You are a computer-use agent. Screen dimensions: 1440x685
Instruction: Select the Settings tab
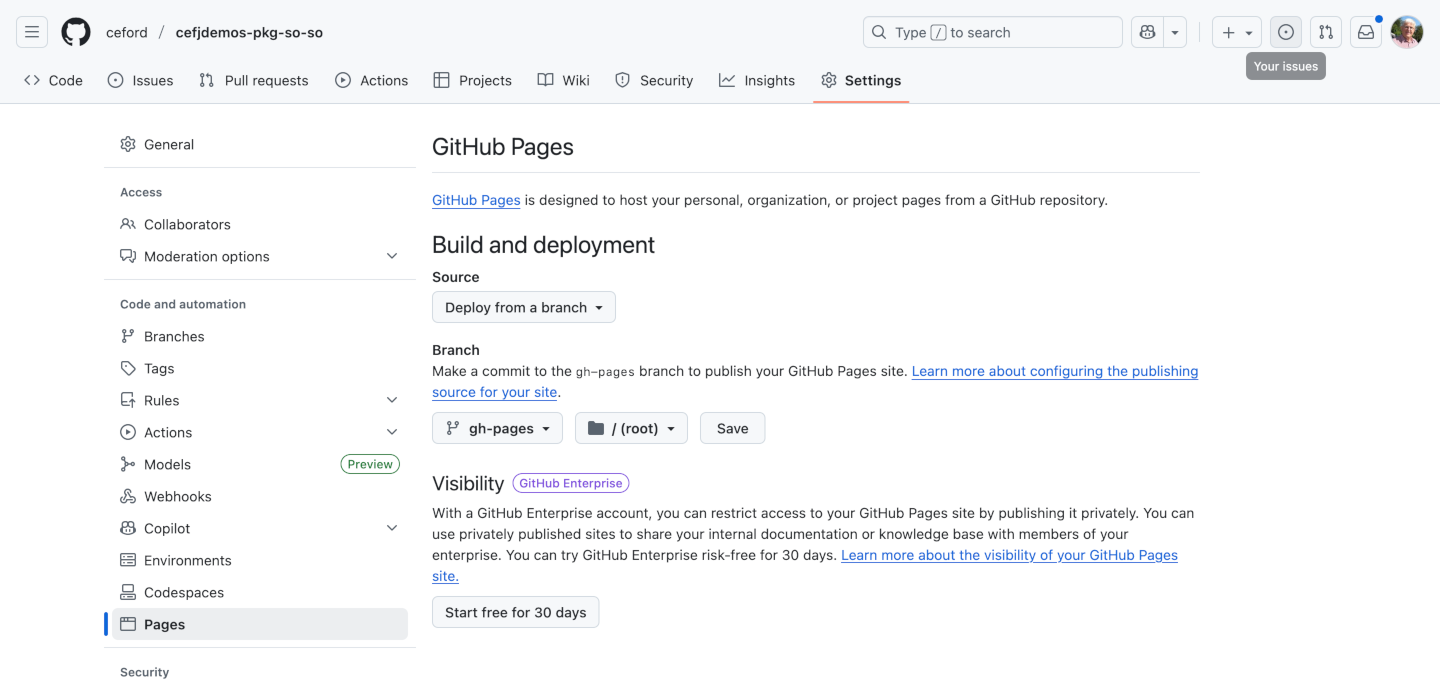tap(861, 80)
